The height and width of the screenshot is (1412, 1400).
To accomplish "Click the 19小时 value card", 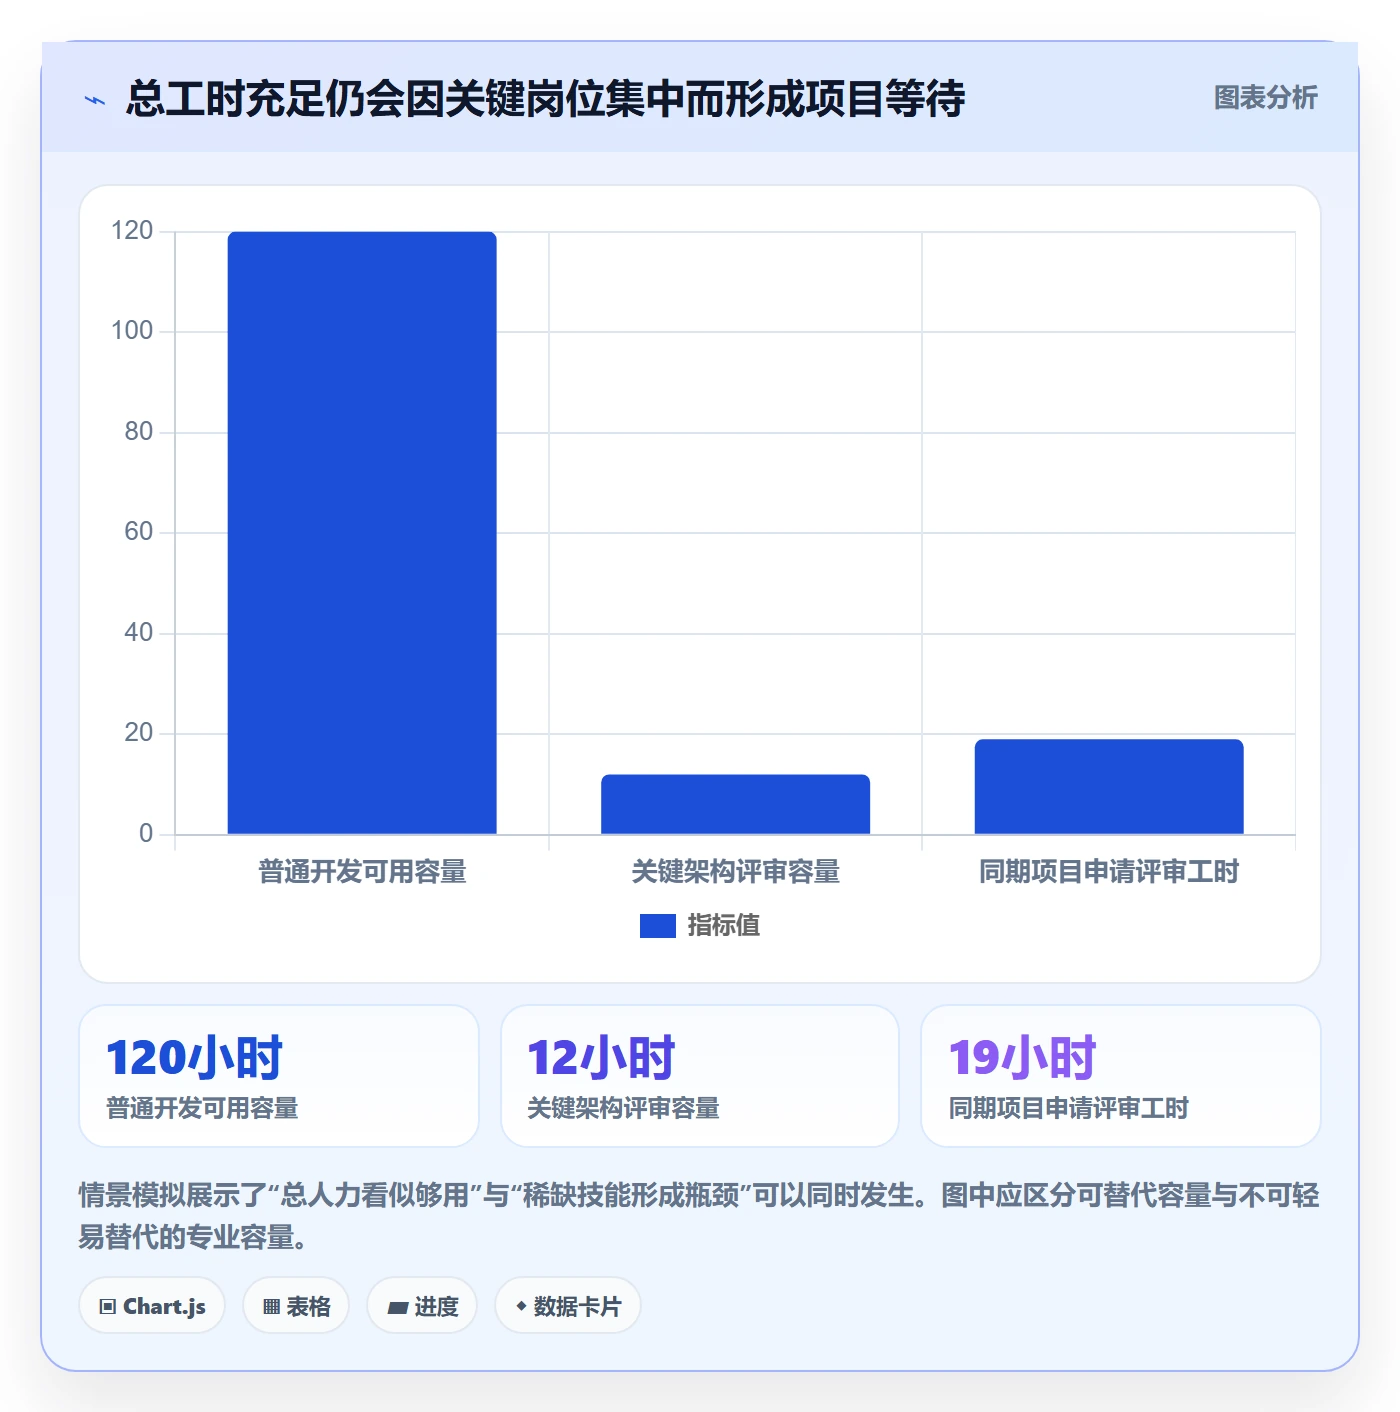I will click(x=1121, y=1076).
